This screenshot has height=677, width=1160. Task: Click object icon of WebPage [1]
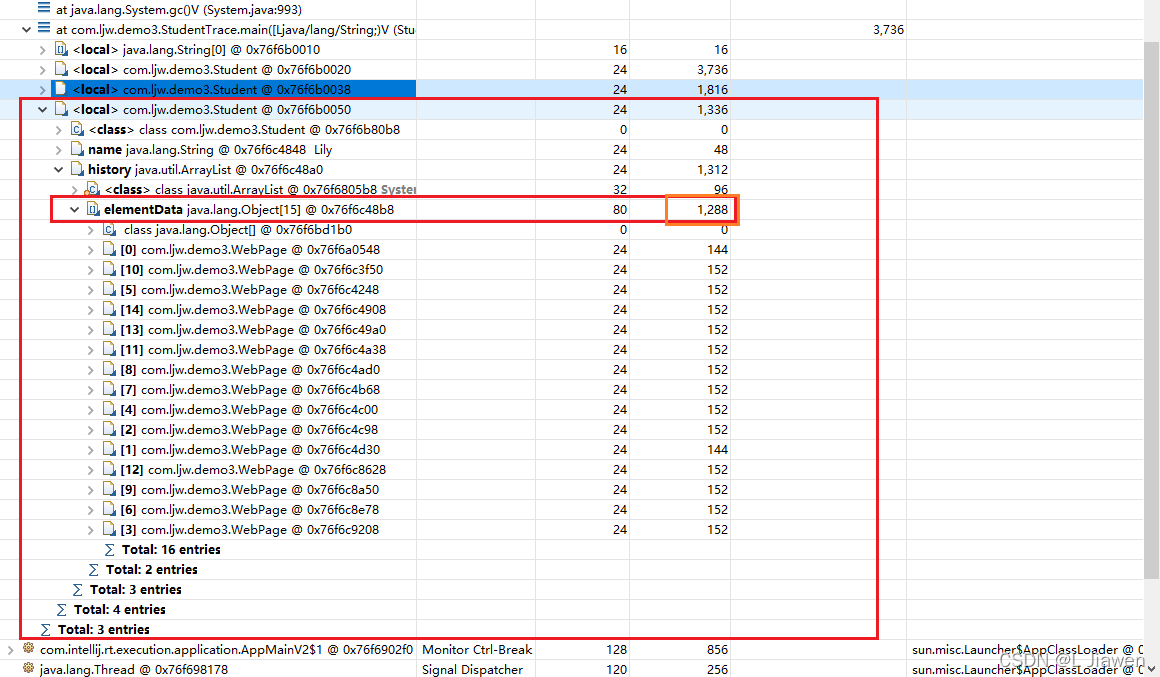coord(109,448)
